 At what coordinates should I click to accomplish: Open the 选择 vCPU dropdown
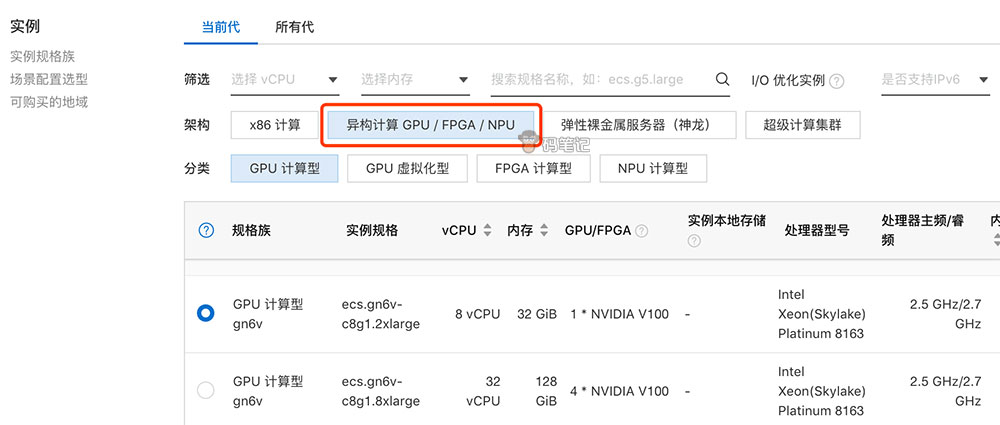284,80
